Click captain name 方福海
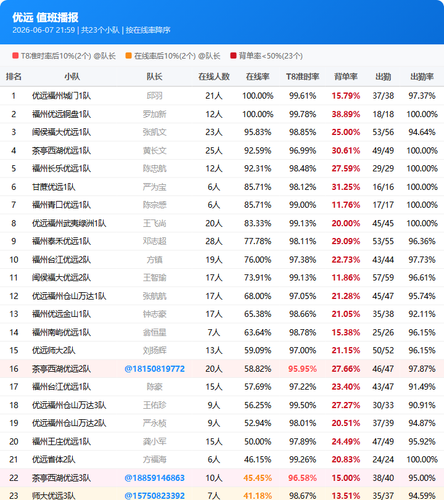 click(154, 459)
